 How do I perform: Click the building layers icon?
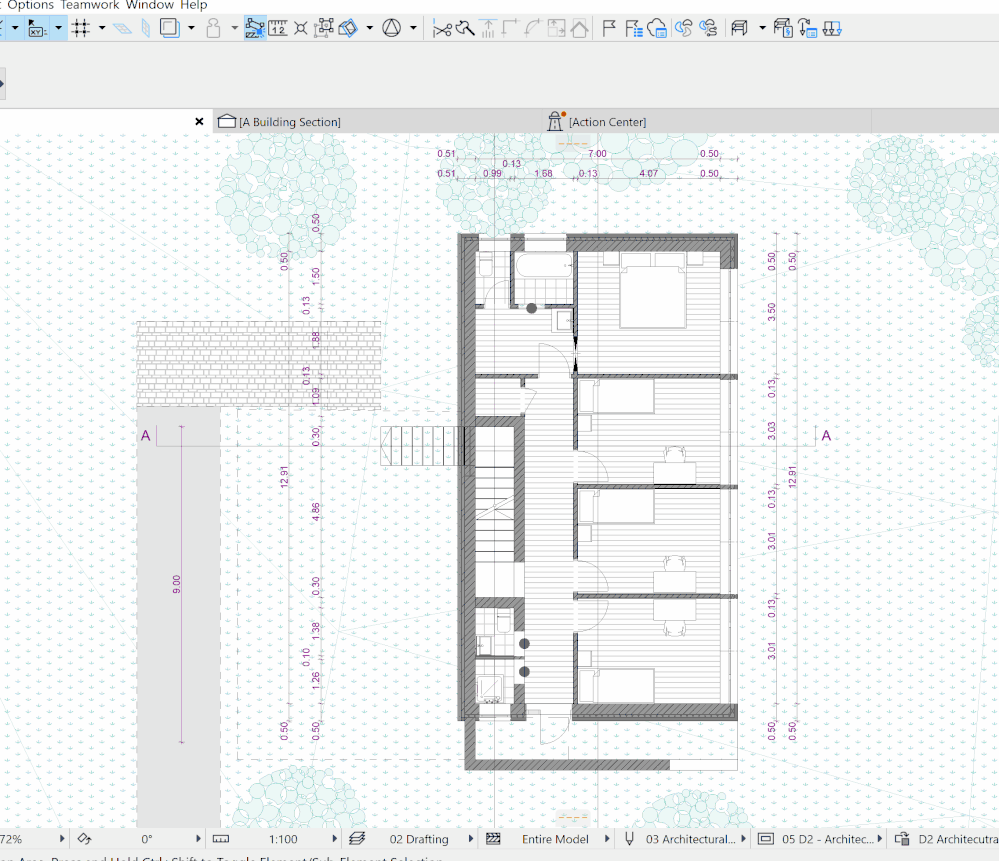click(739, 29)
